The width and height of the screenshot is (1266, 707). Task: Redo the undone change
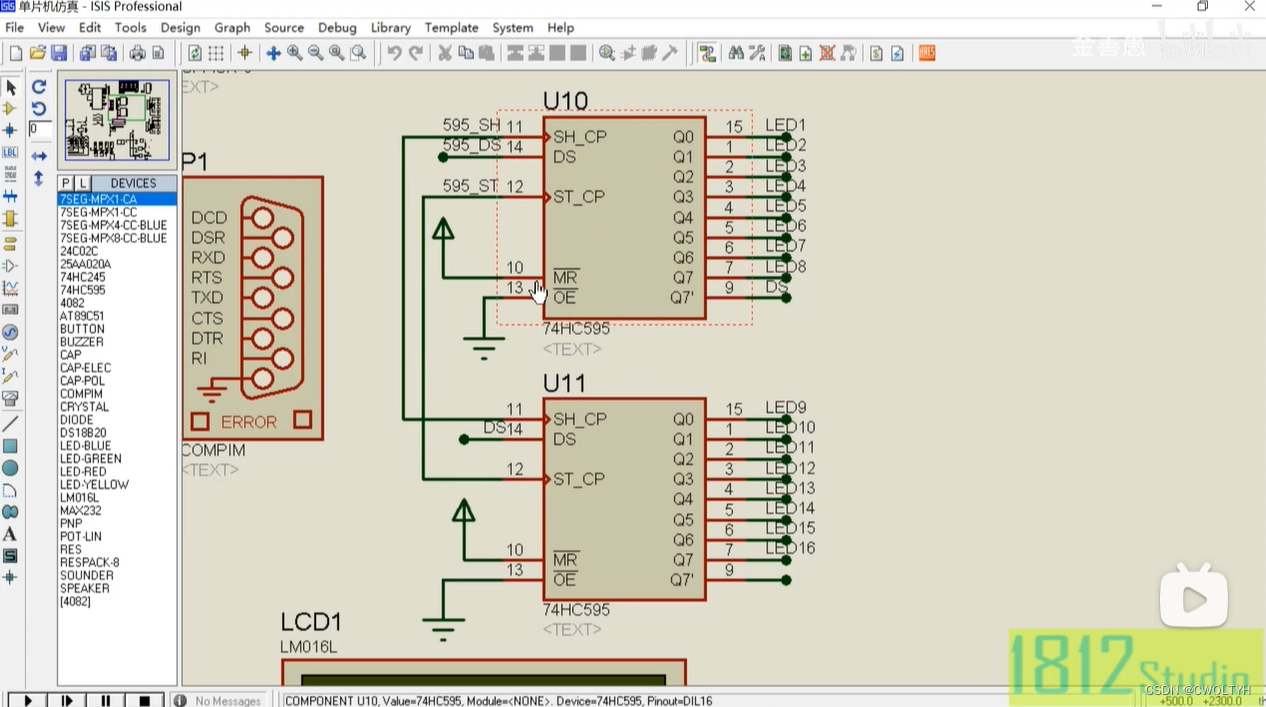coord(416,53)
